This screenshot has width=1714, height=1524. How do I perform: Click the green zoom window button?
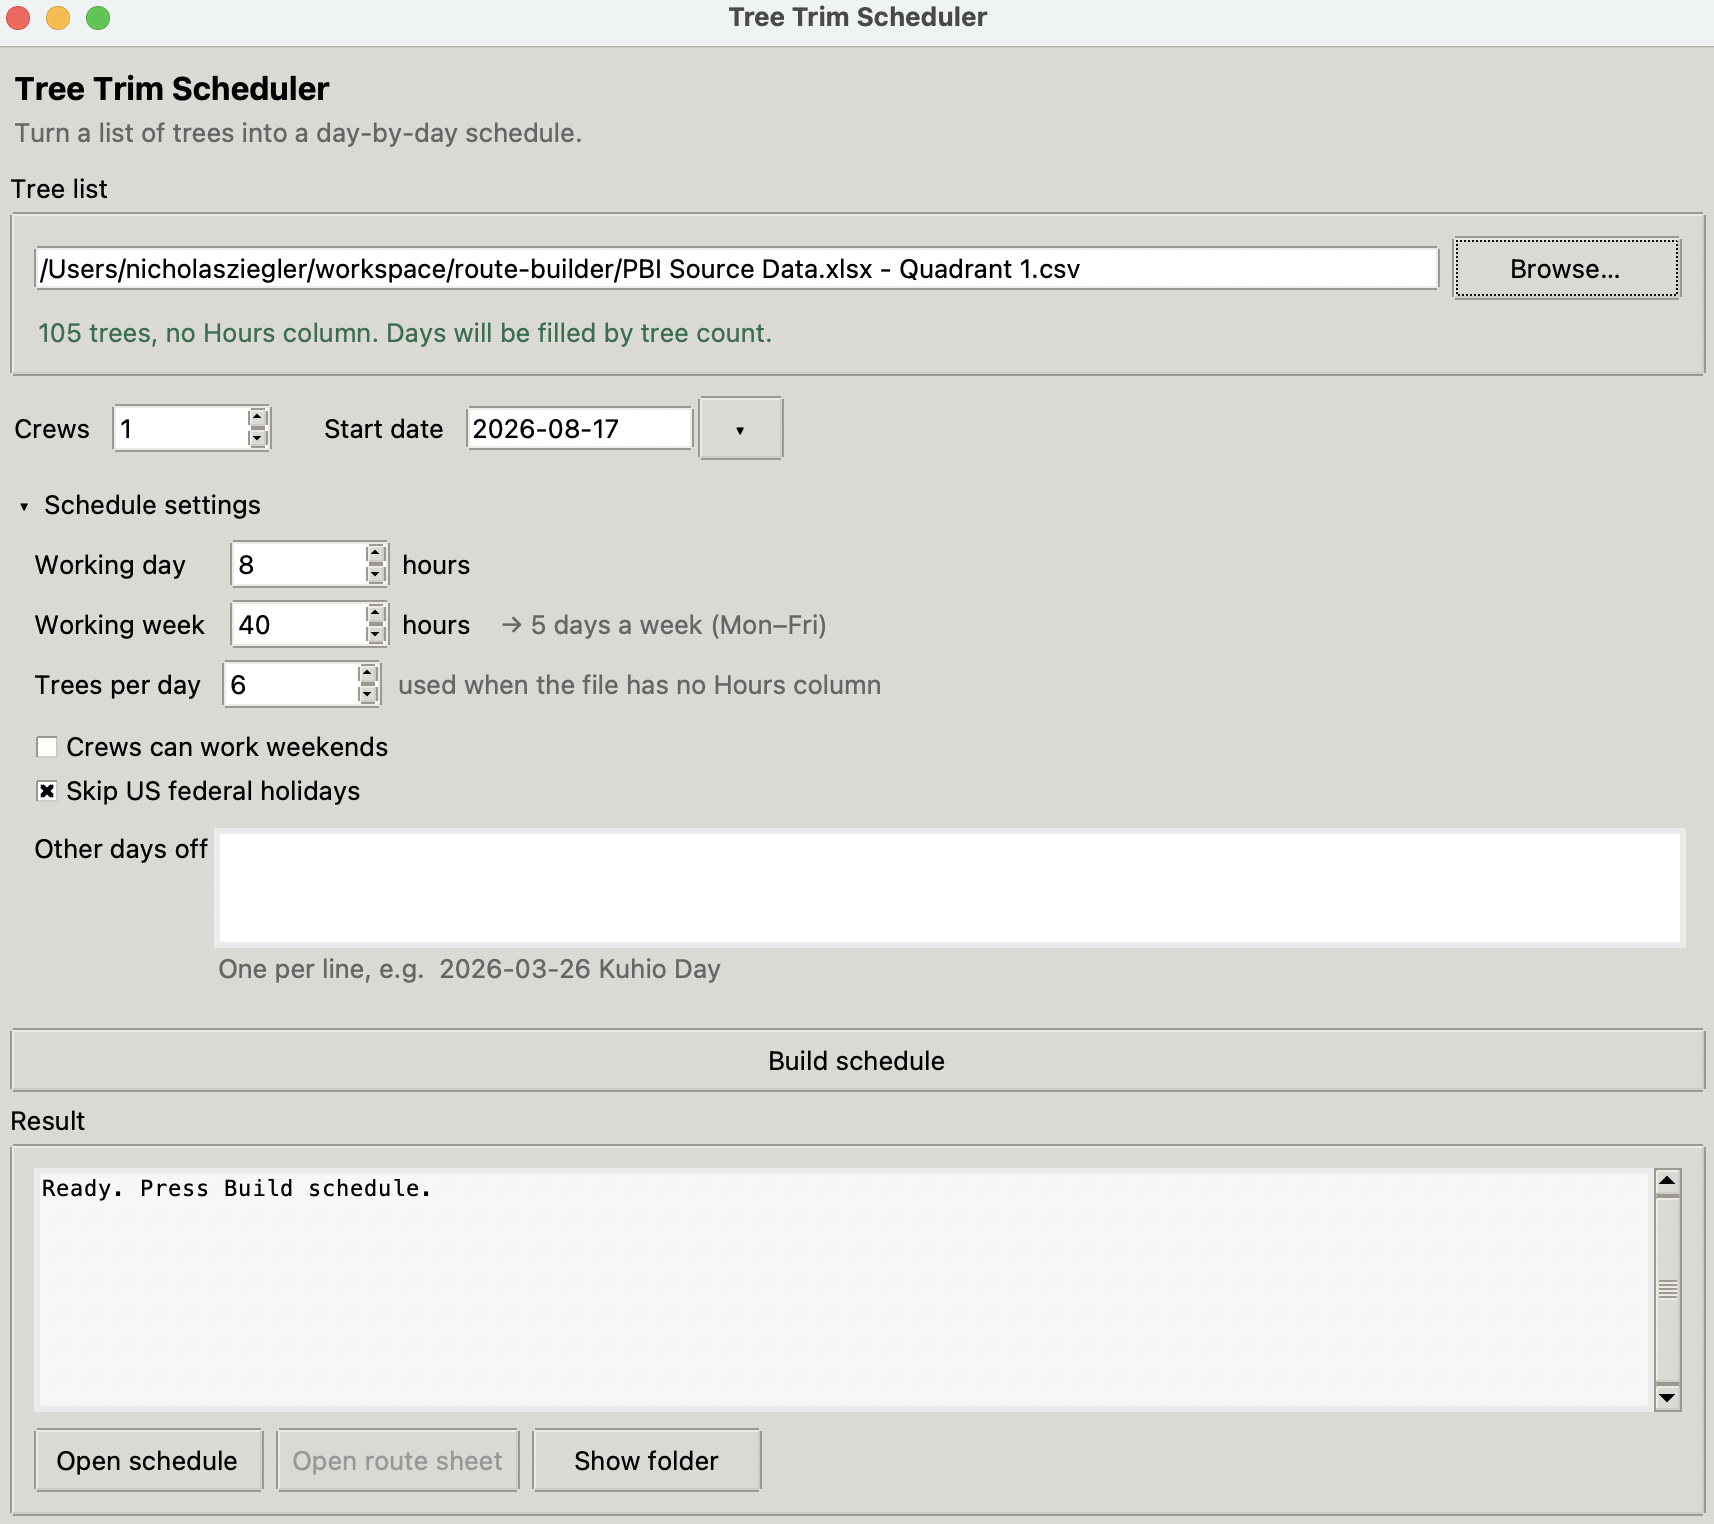98,18
